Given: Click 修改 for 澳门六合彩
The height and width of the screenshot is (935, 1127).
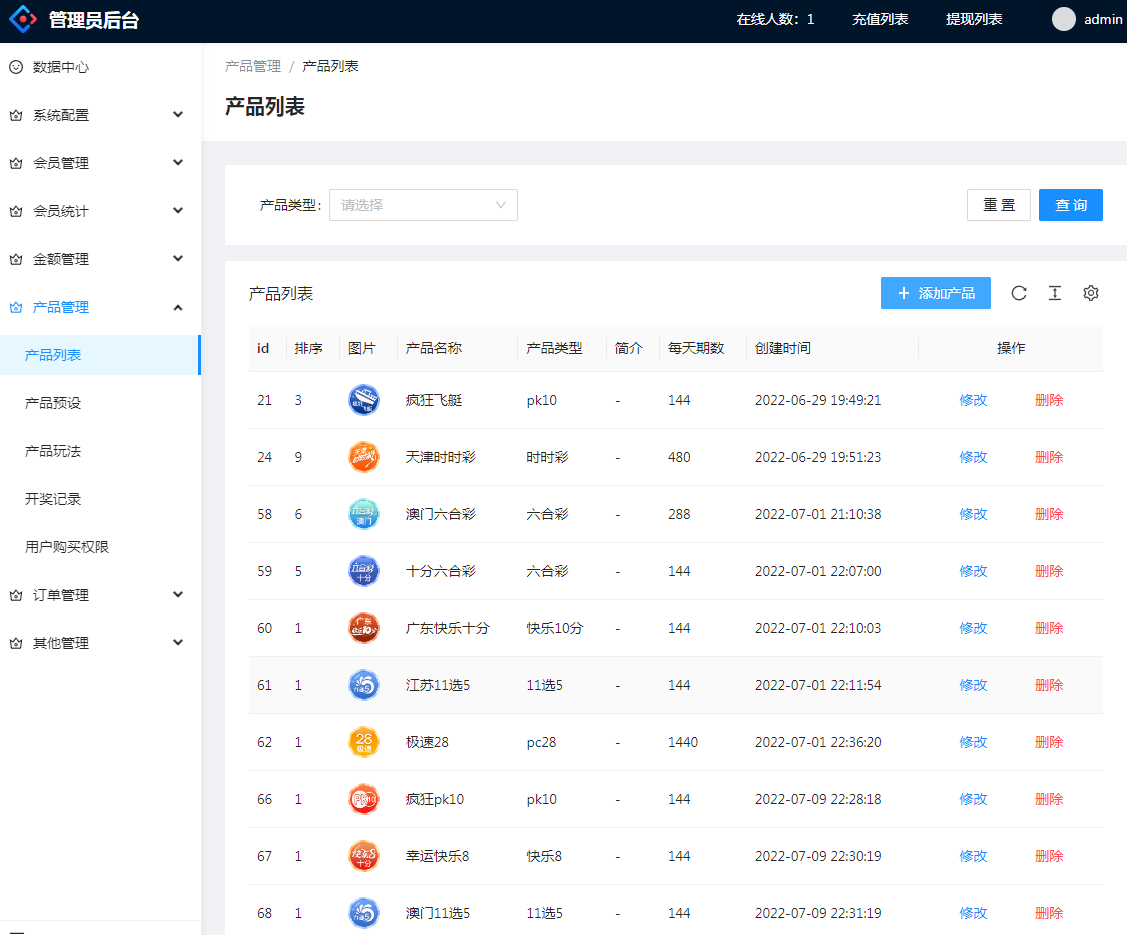Looking at the screenshot, I should pos(973,514).
